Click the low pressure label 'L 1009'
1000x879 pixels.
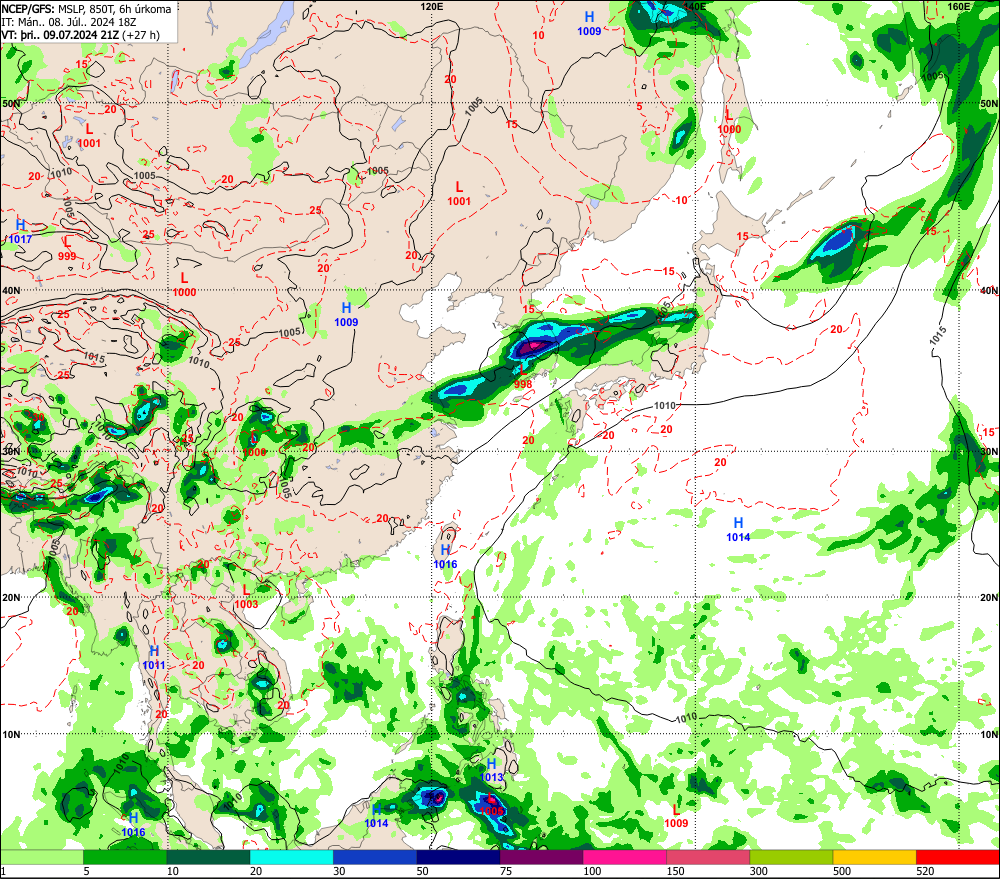click(676, 816)
